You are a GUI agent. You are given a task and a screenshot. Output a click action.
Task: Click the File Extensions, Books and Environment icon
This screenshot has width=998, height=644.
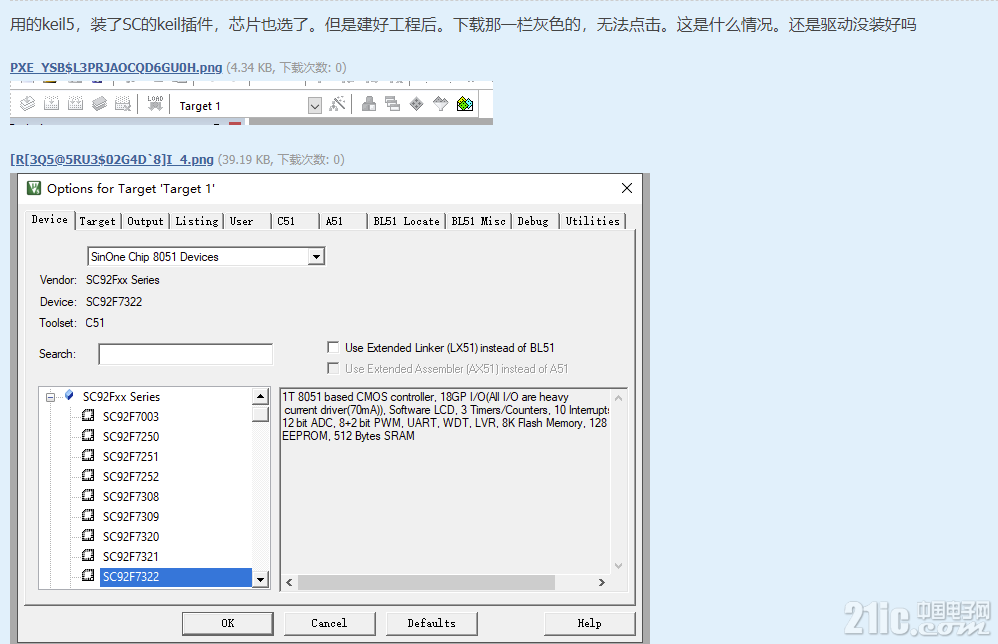pyautogui.click(x=369, y=104)
